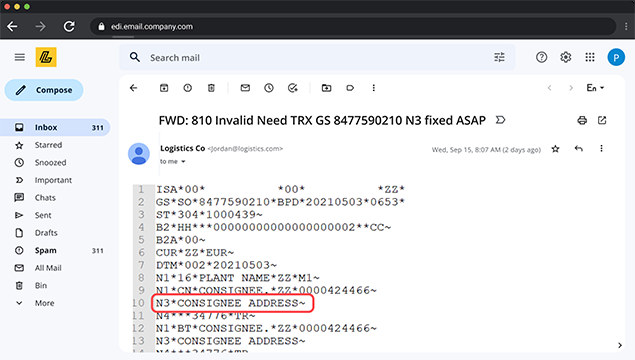This screenshot has height=360, width=635.
Task: Show search filter options
Action: [x=499, y=58]
